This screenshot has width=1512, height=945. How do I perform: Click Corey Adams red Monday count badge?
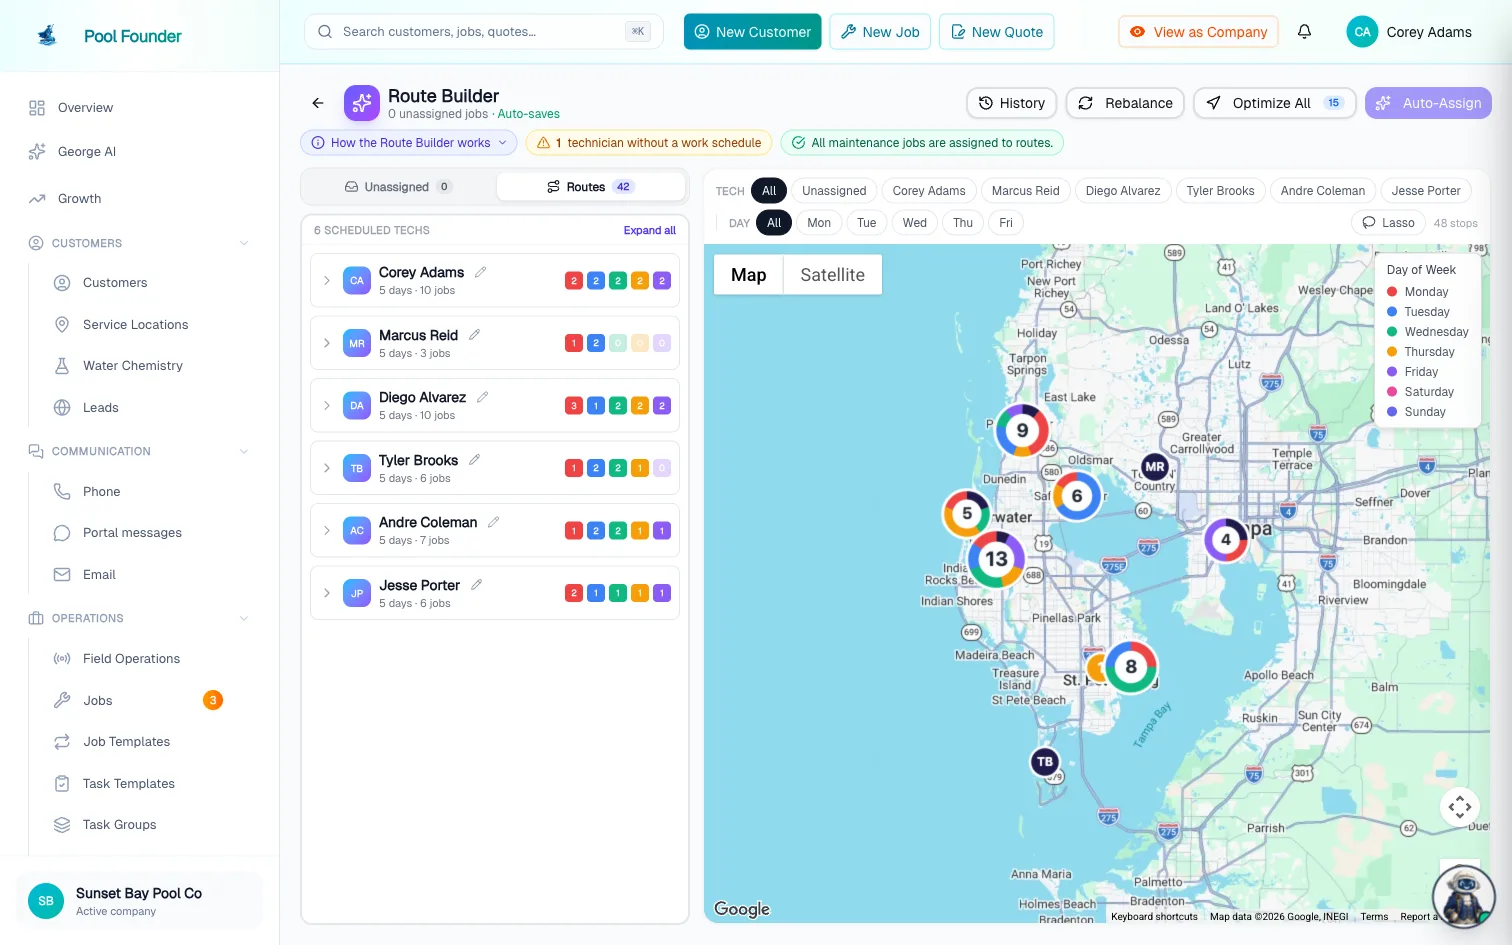click(x=574, y=281)
